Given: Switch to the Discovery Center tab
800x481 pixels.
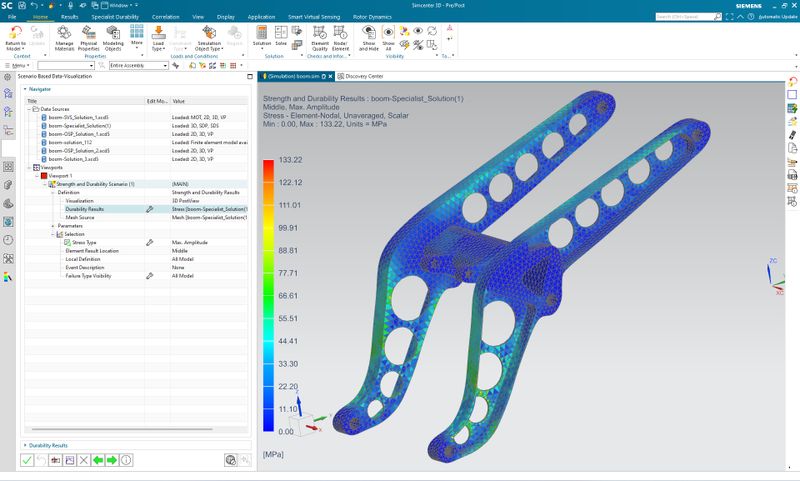Looking at the screenshot, I should pos(360,77).
